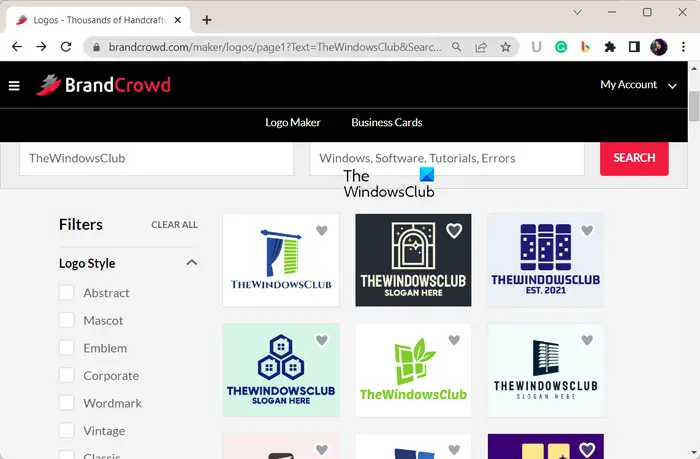Image resolution: width=700 pixels, height=459 pixels.
Task: Open the Extensions puzzle menu
Action: tap(610, 47)
